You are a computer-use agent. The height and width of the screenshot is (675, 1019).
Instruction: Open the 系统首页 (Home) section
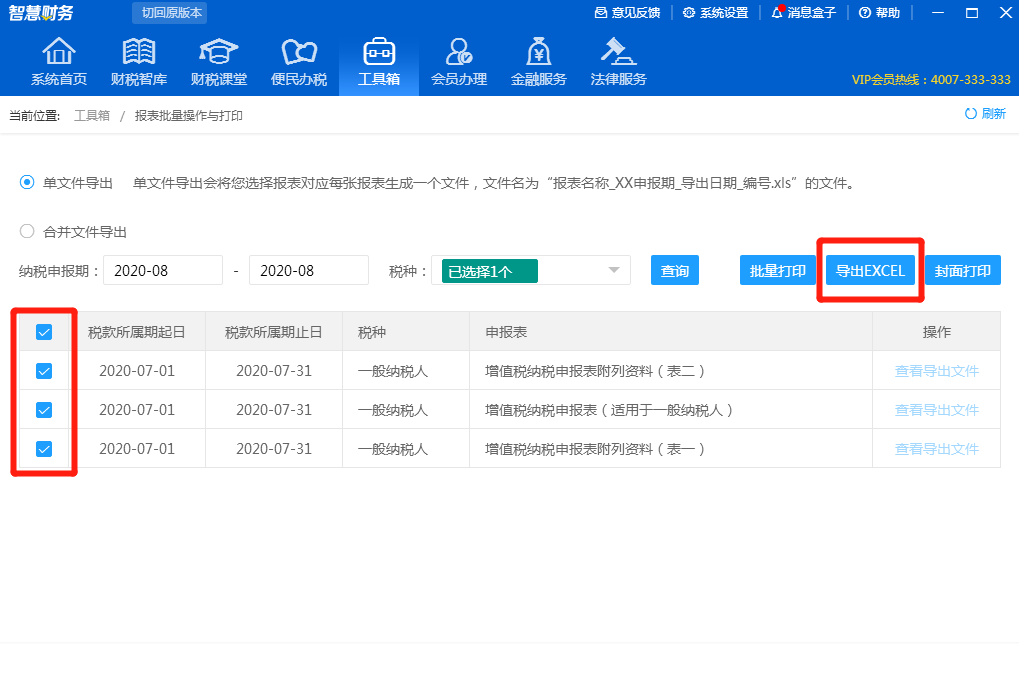pyautogui.click(x=57, y=60)
